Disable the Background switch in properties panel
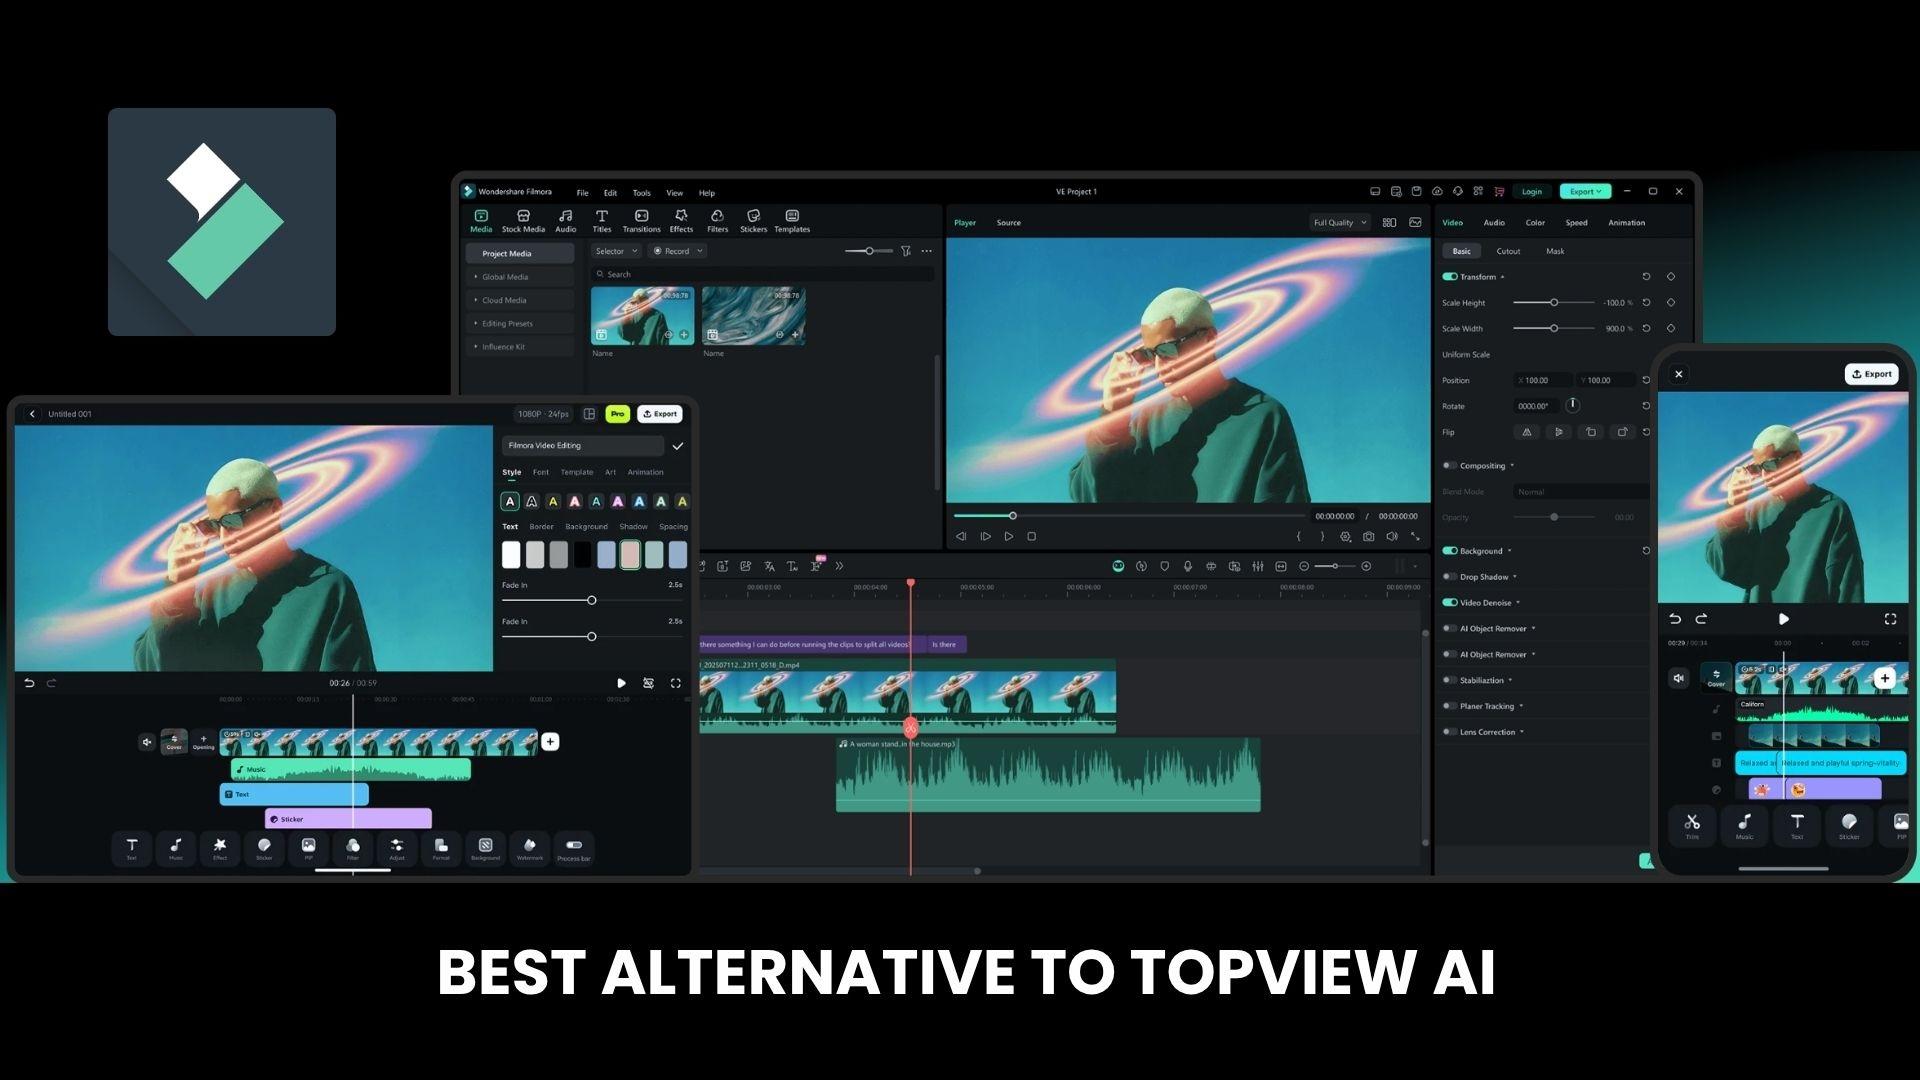 1449,551
